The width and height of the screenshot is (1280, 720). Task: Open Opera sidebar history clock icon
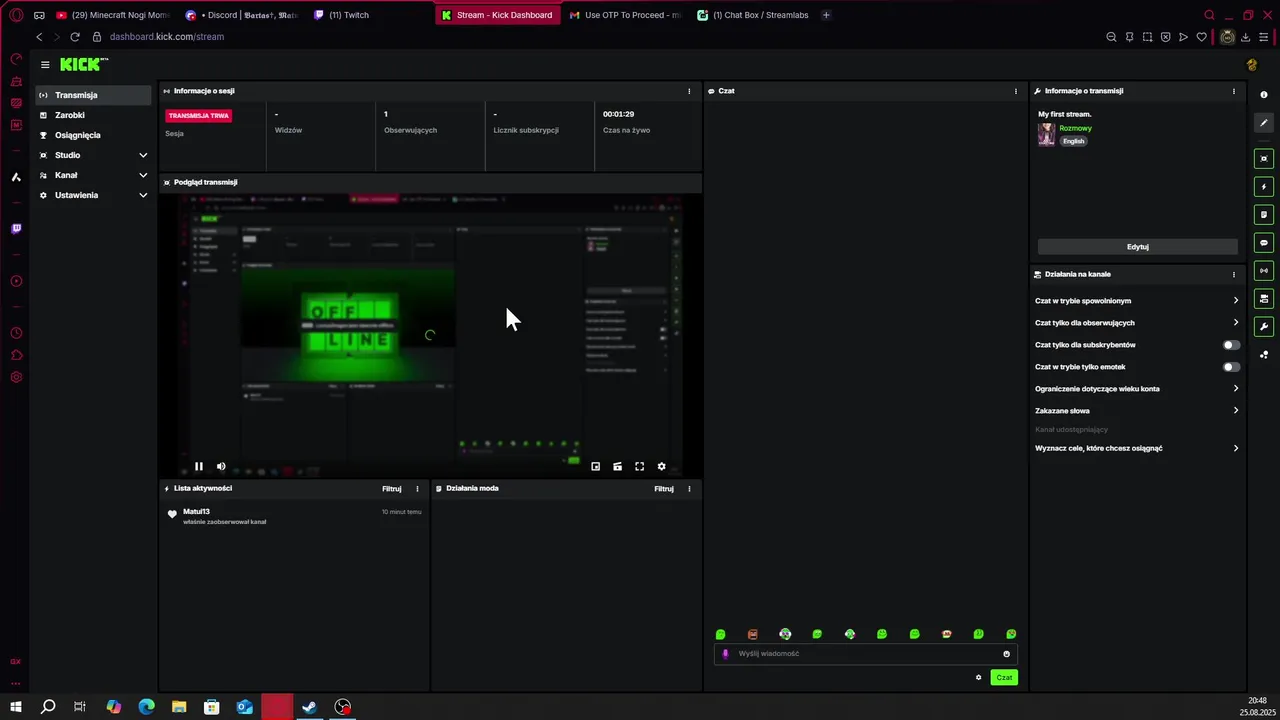coord(16,333)
